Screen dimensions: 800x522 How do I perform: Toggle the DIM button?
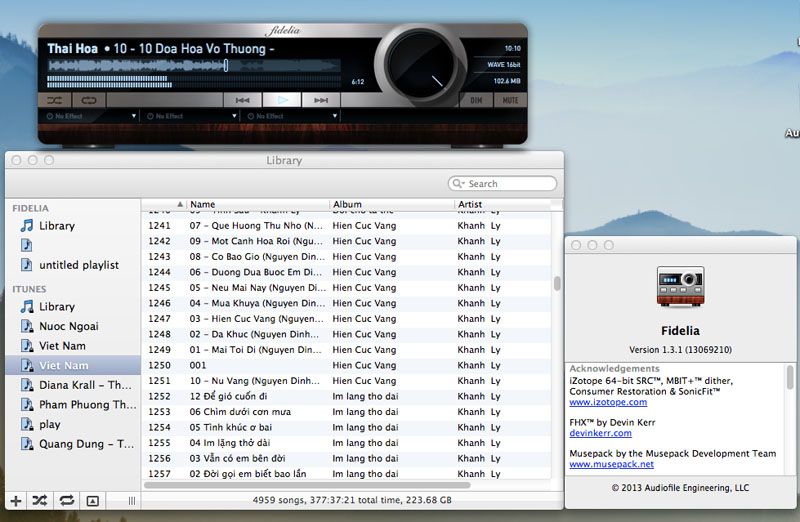tap(476, 101)
